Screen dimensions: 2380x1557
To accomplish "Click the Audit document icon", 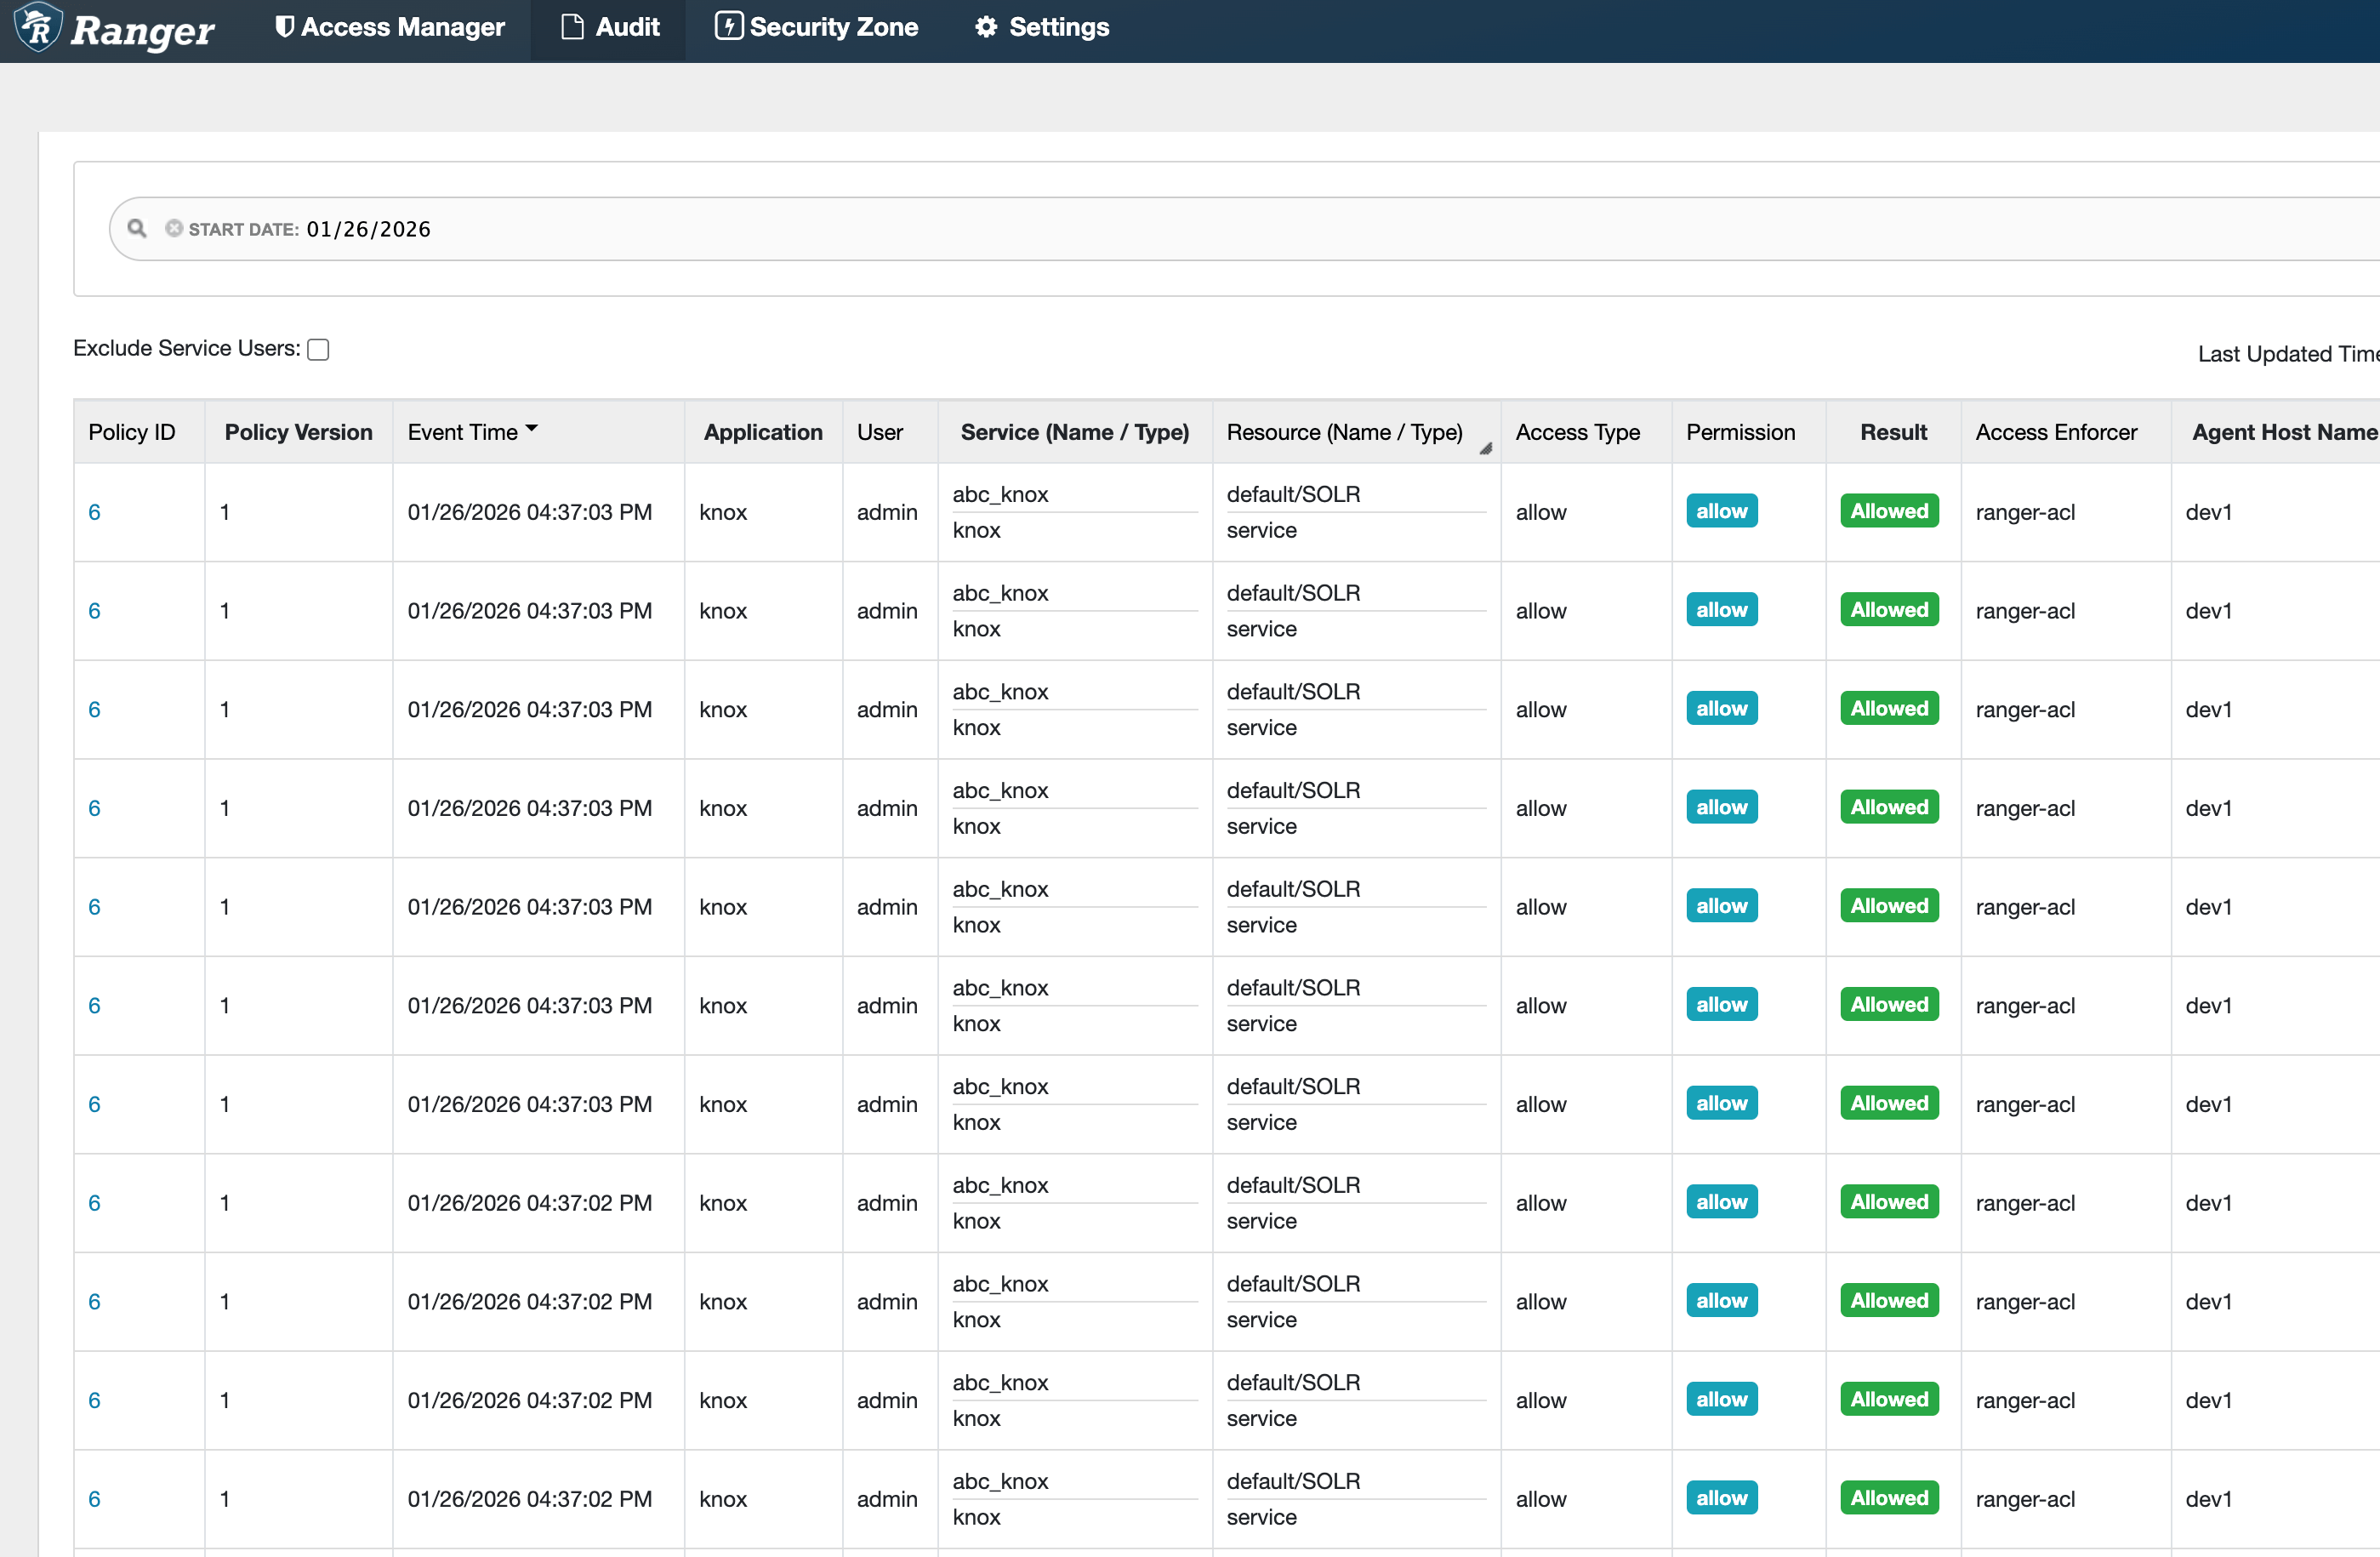I will [572, 27].
